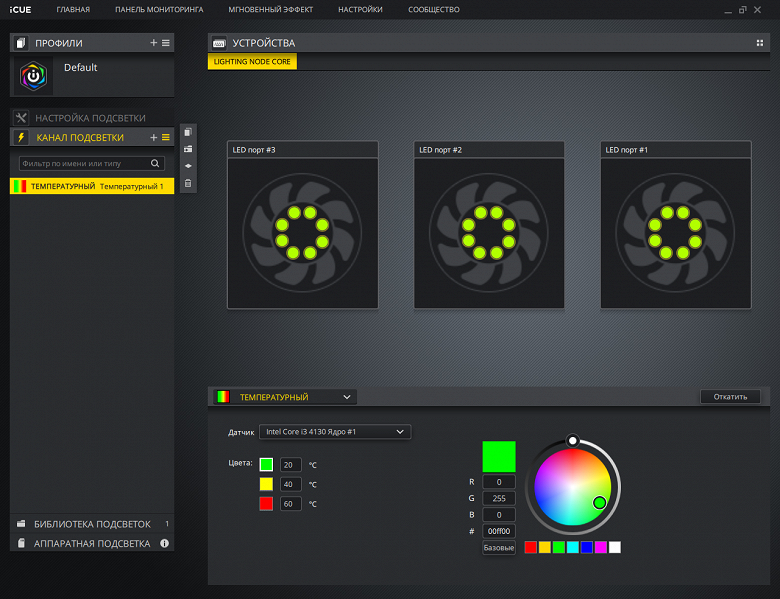The image size is (780, 599).
Task: Open the Температурный effect type dropdown
Action: point(285,397)
